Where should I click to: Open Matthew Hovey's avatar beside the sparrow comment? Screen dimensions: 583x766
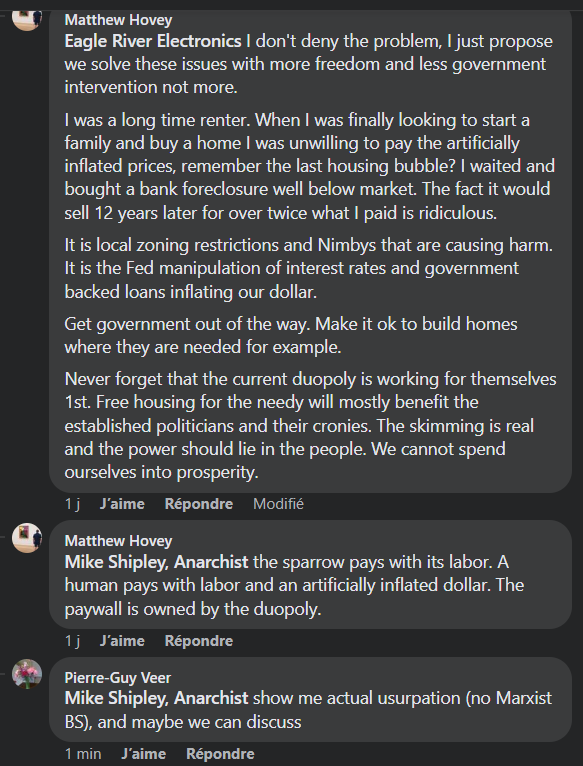27,538
